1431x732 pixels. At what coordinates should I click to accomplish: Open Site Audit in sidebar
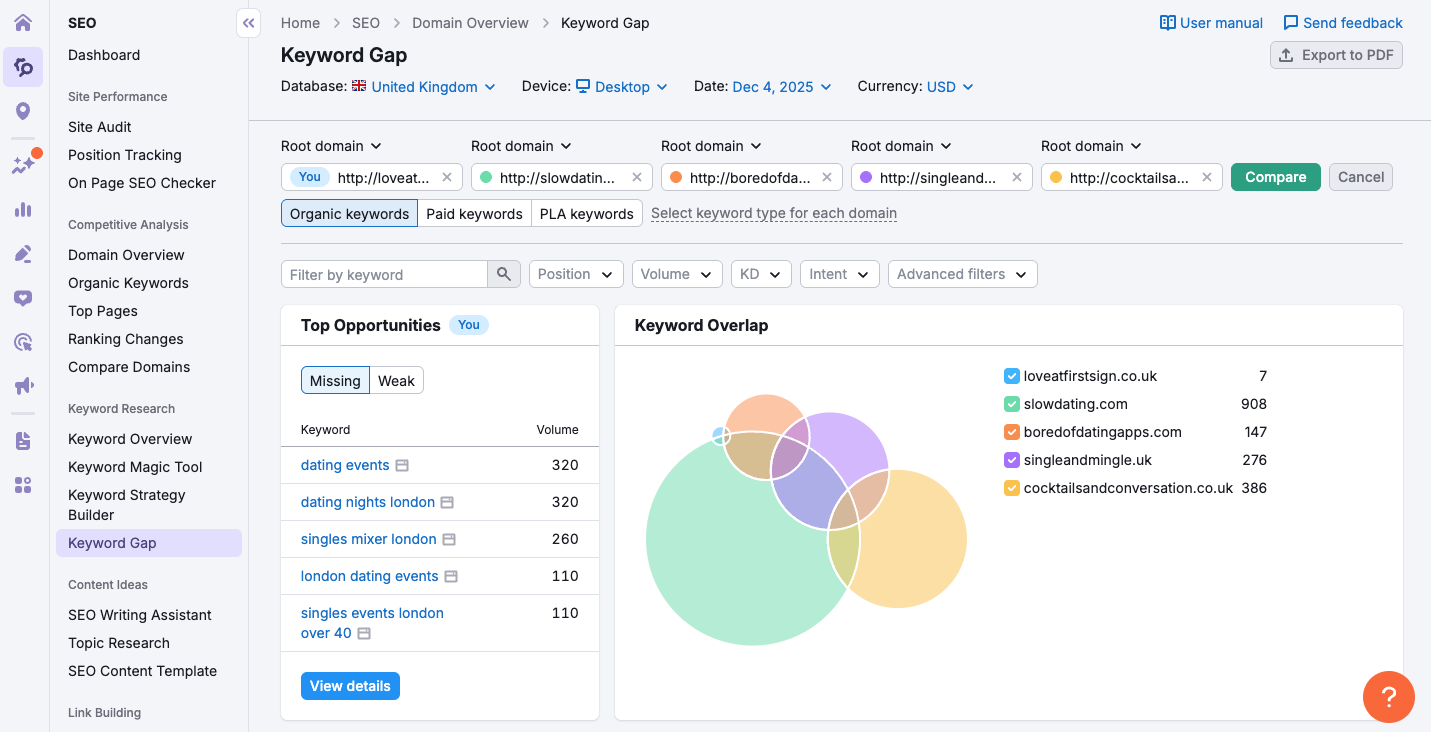[x=100, y=127]
